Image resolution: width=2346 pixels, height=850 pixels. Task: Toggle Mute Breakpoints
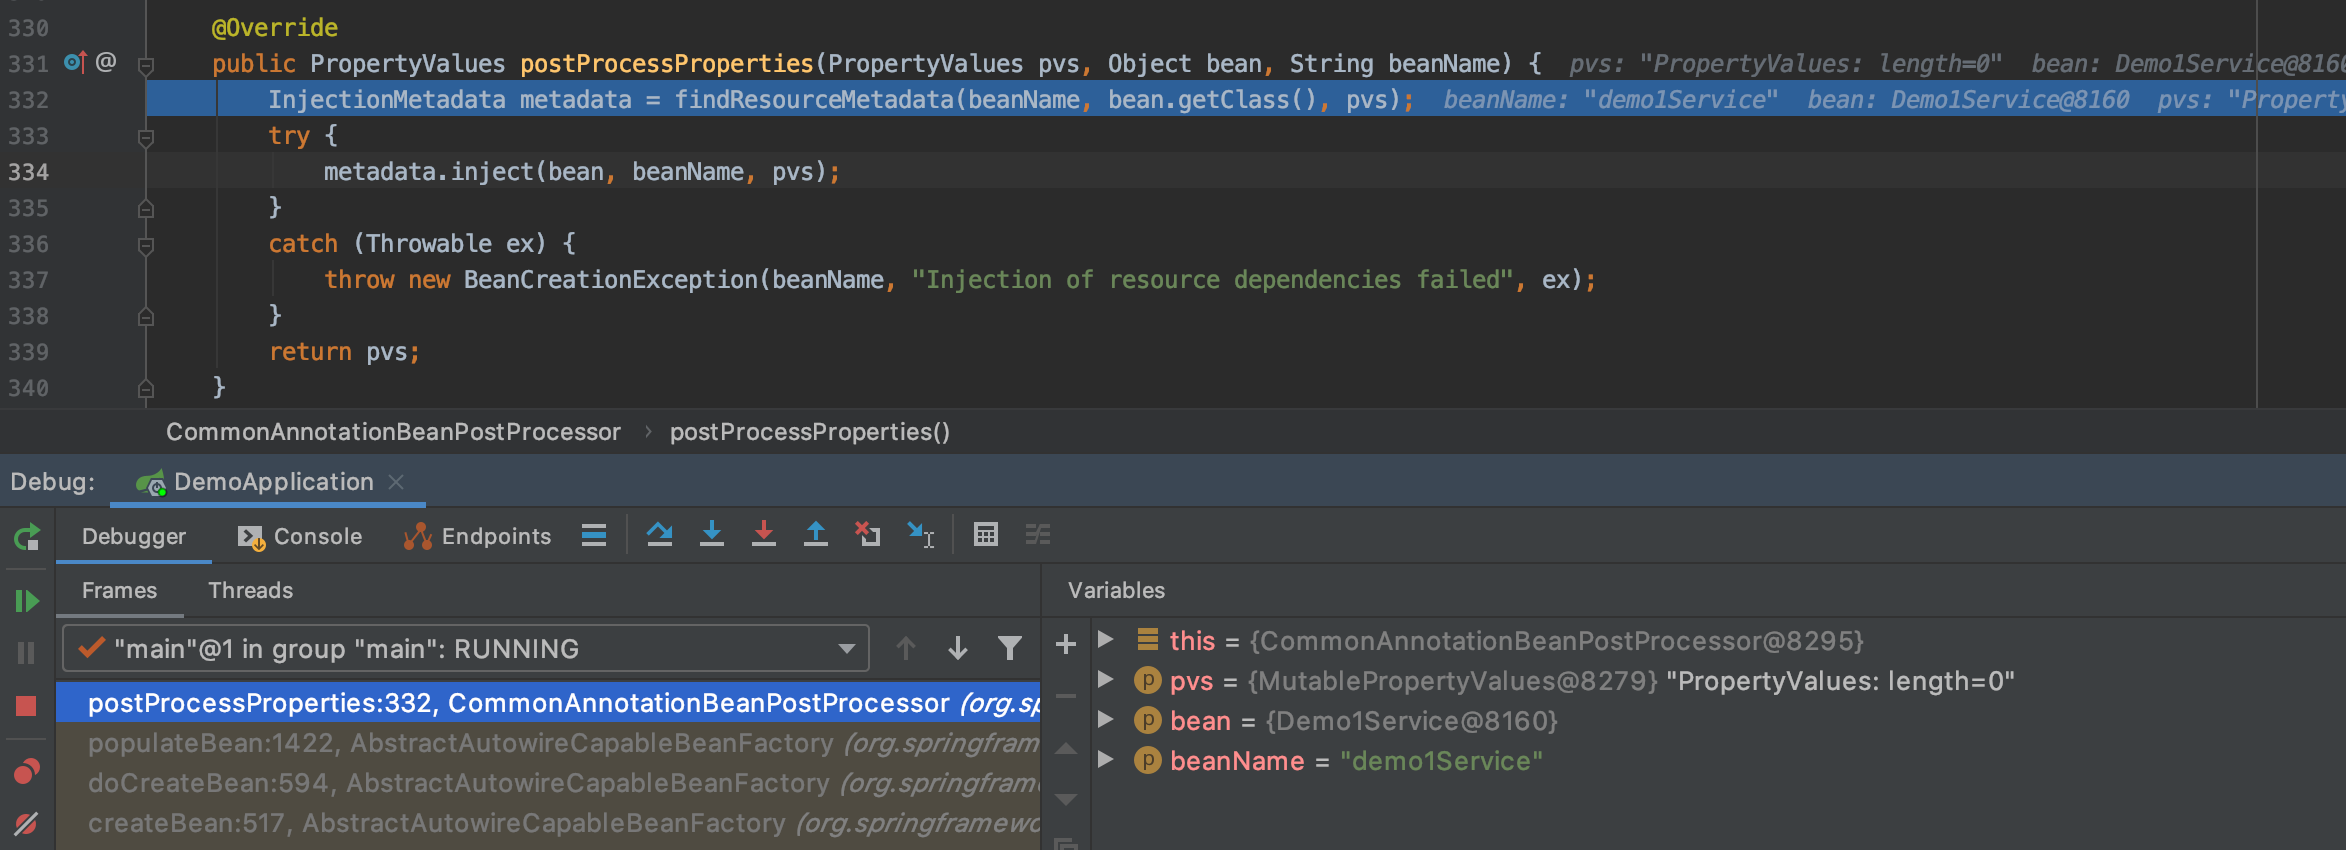pos(27,823)
